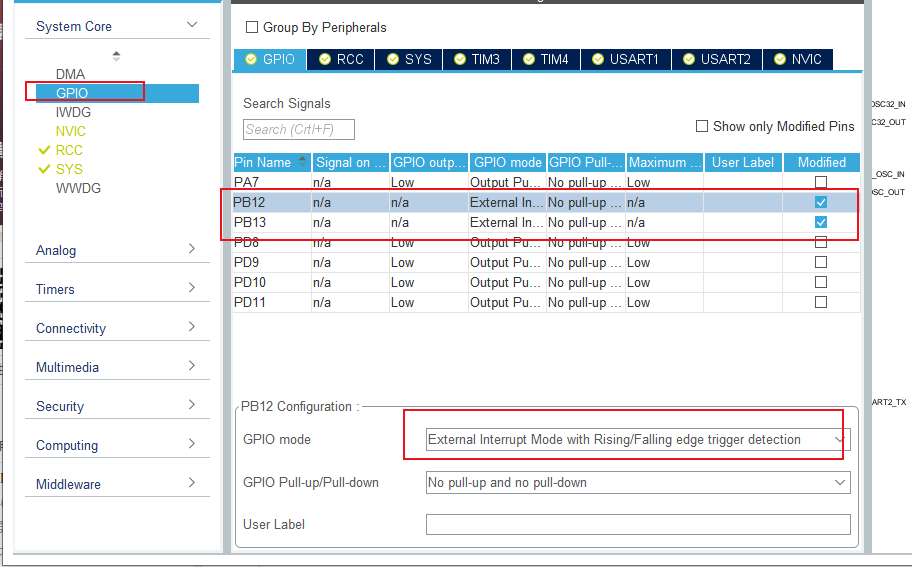The image size is (912, 567).
Task: Expand the Connectivity category
Action: [x=192, y=326]
